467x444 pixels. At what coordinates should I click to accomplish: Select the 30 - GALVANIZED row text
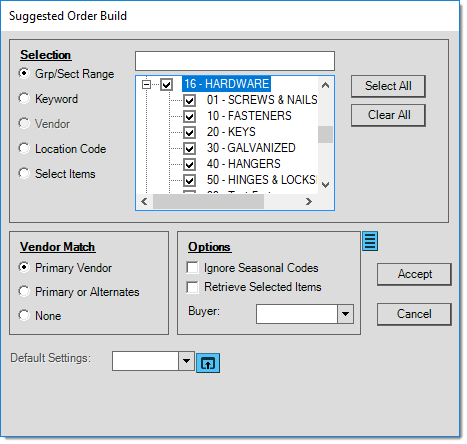coord(251,148)
